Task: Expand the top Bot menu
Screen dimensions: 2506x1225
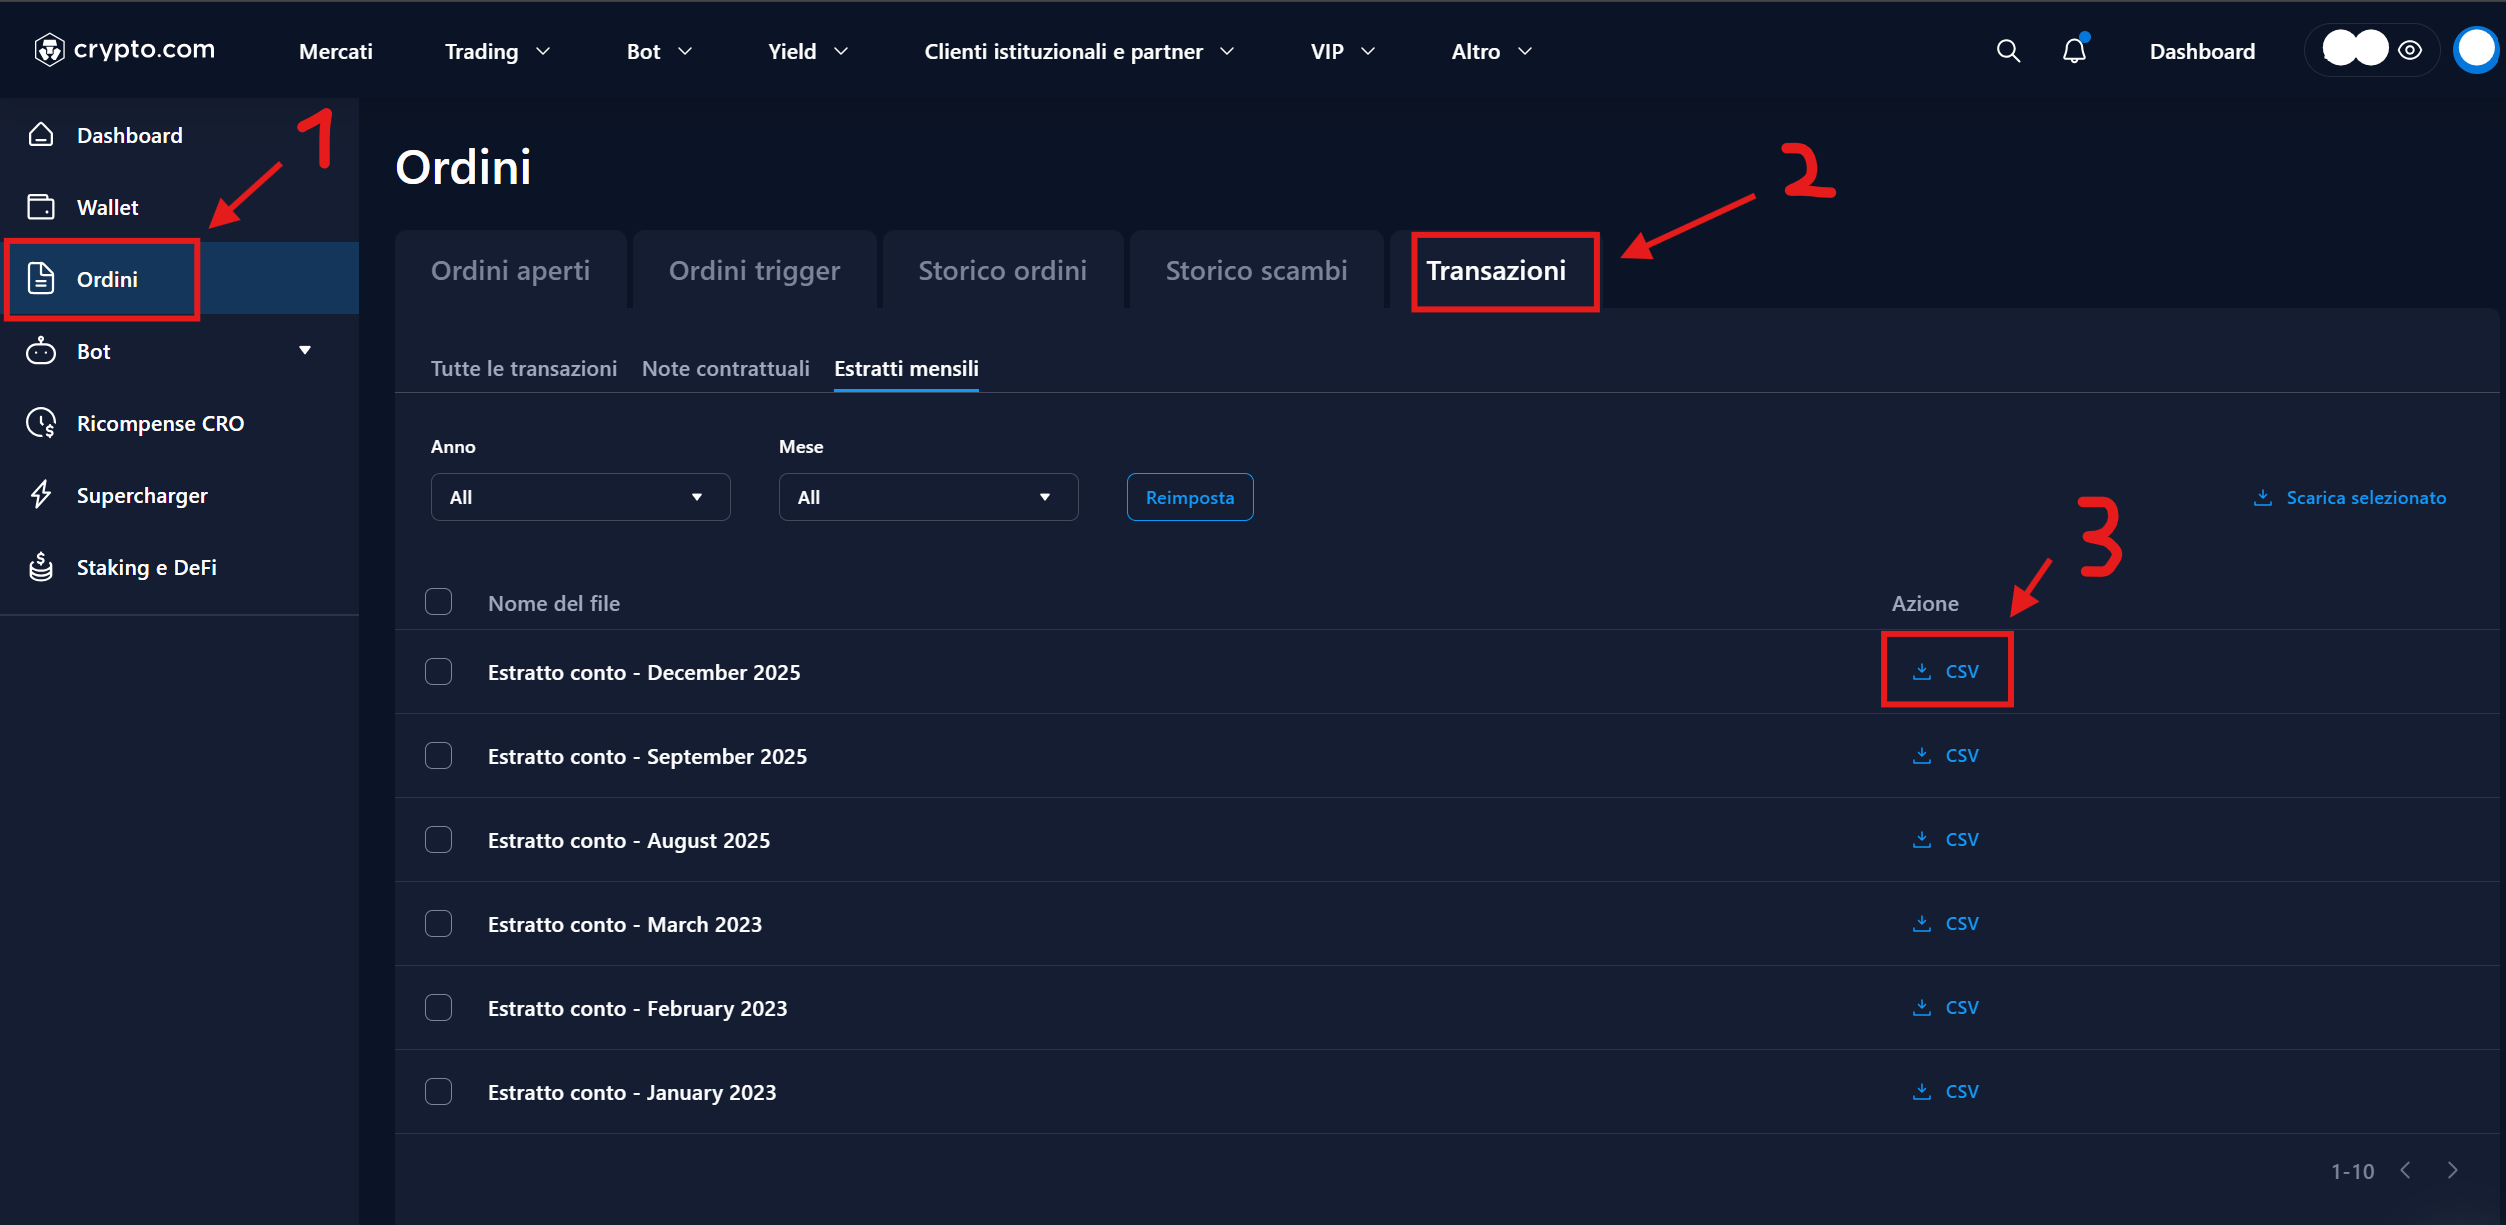Action: tap(659, 51)
